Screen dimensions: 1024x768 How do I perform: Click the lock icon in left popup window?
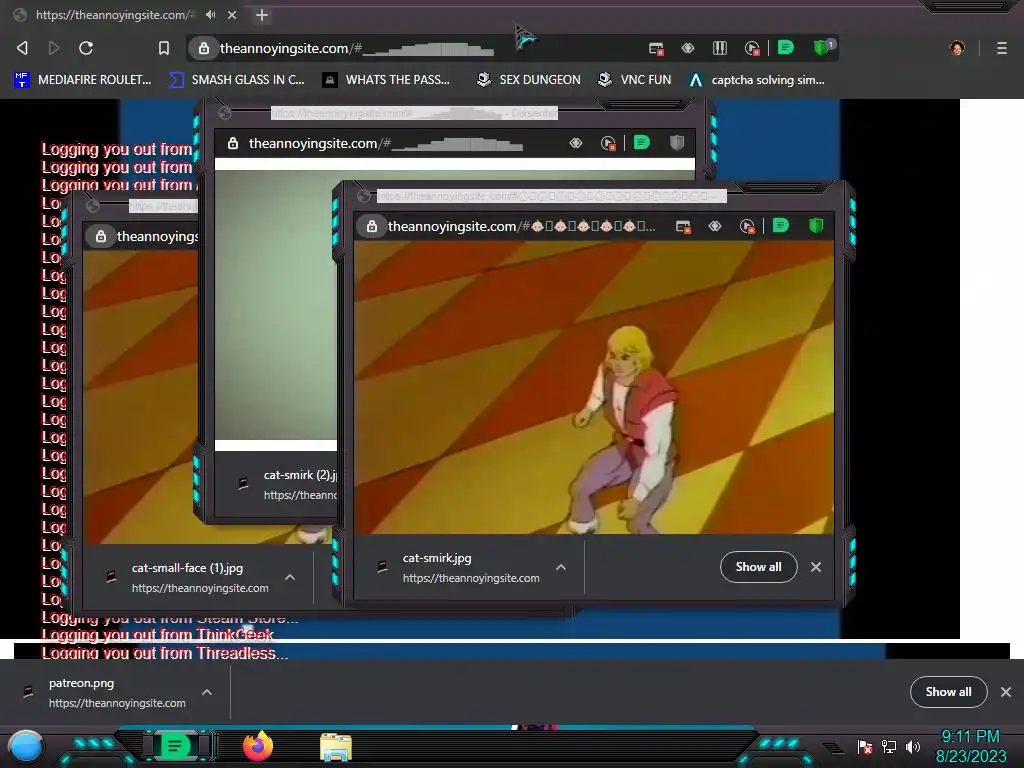101,236
